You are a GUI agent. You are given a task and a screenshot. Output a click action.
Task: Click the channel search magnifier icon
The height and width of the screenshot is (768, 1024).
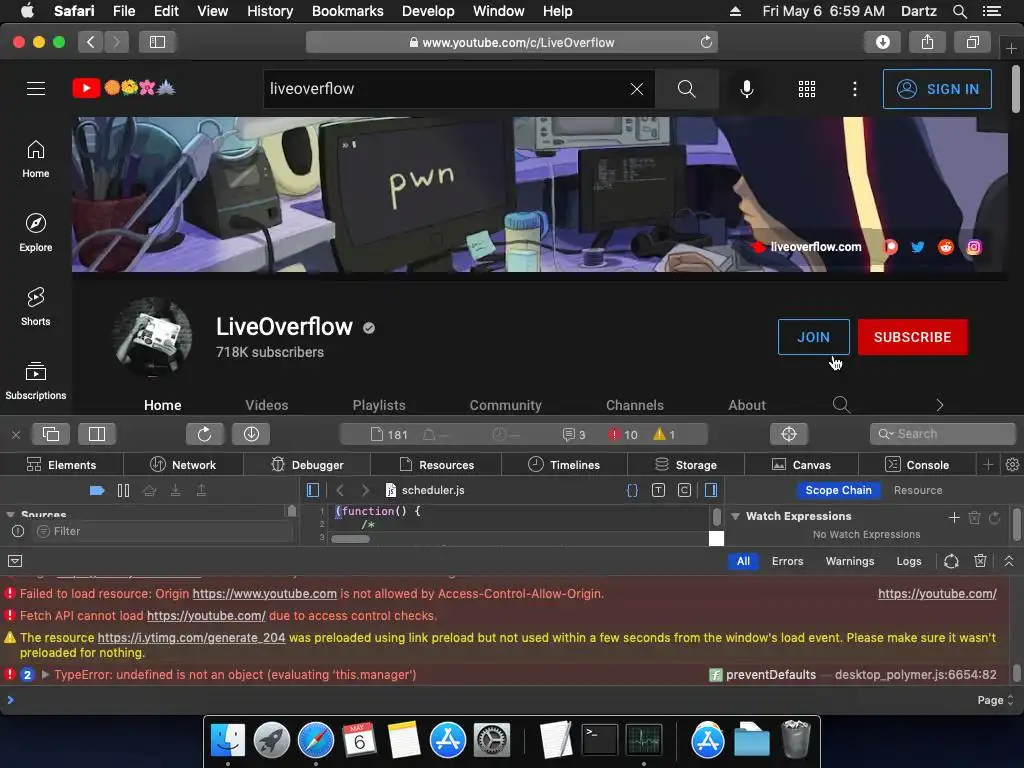tap(841, 405)
